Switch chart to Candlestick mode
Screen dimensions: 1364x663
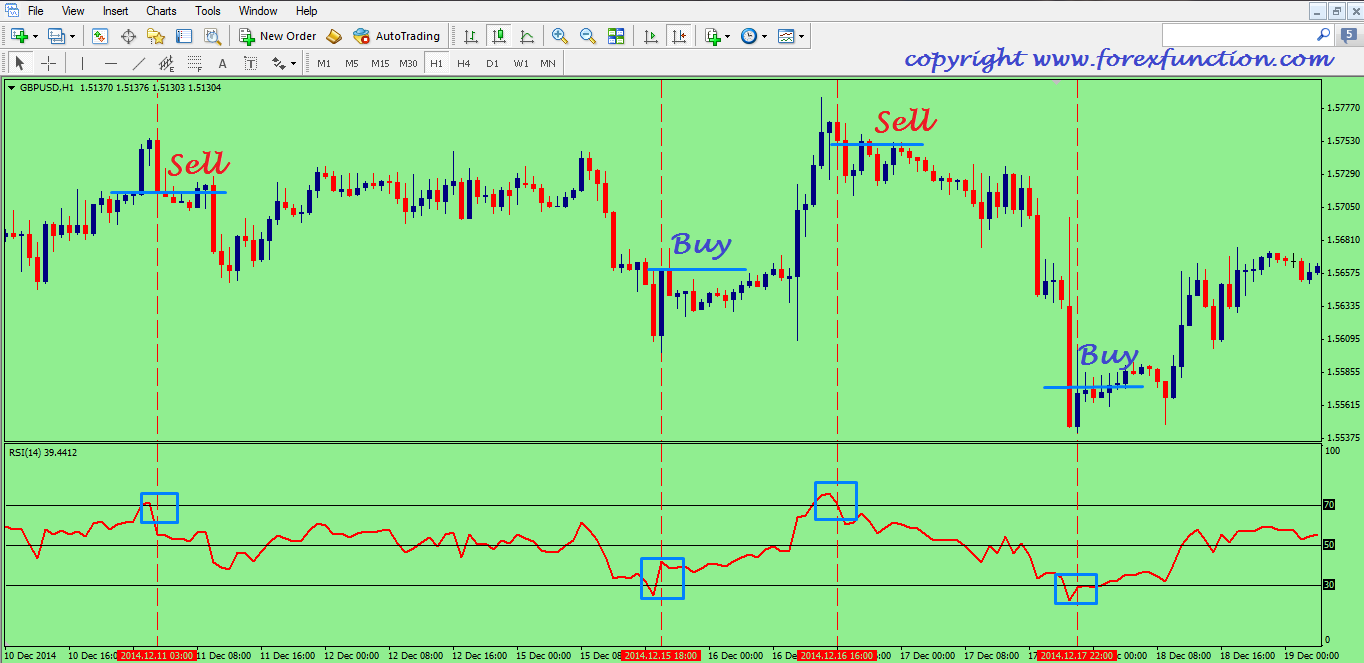499,36
